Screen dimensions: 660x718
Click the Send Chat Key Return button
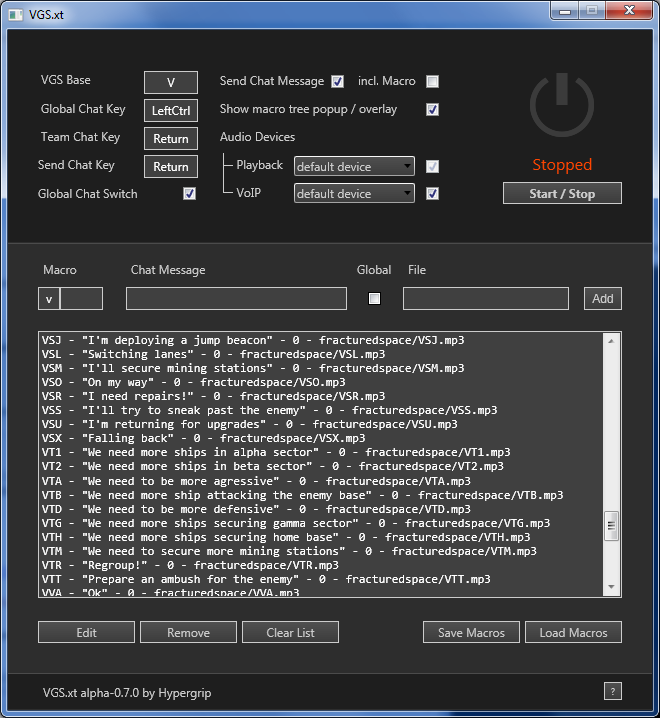(171, 166)
